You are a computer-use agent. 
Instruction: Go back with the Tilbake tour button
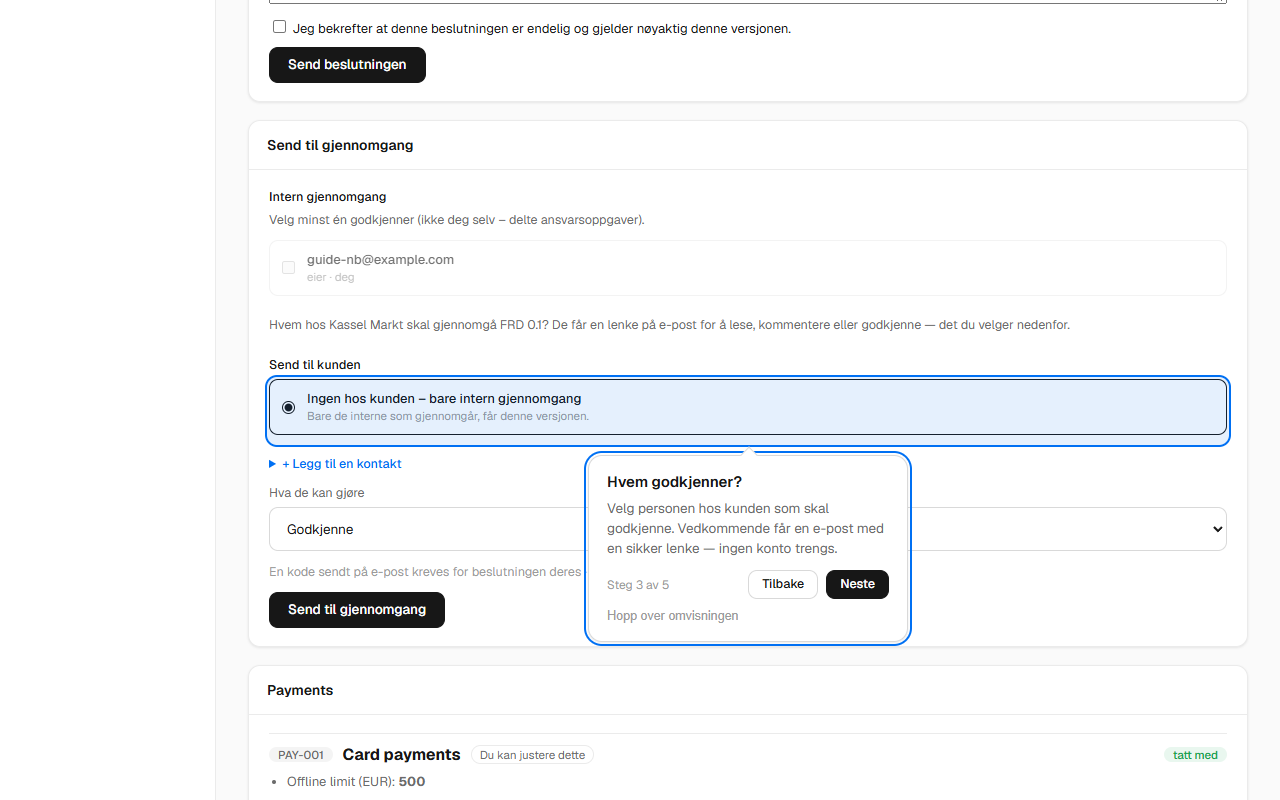[x=783, y=584]
